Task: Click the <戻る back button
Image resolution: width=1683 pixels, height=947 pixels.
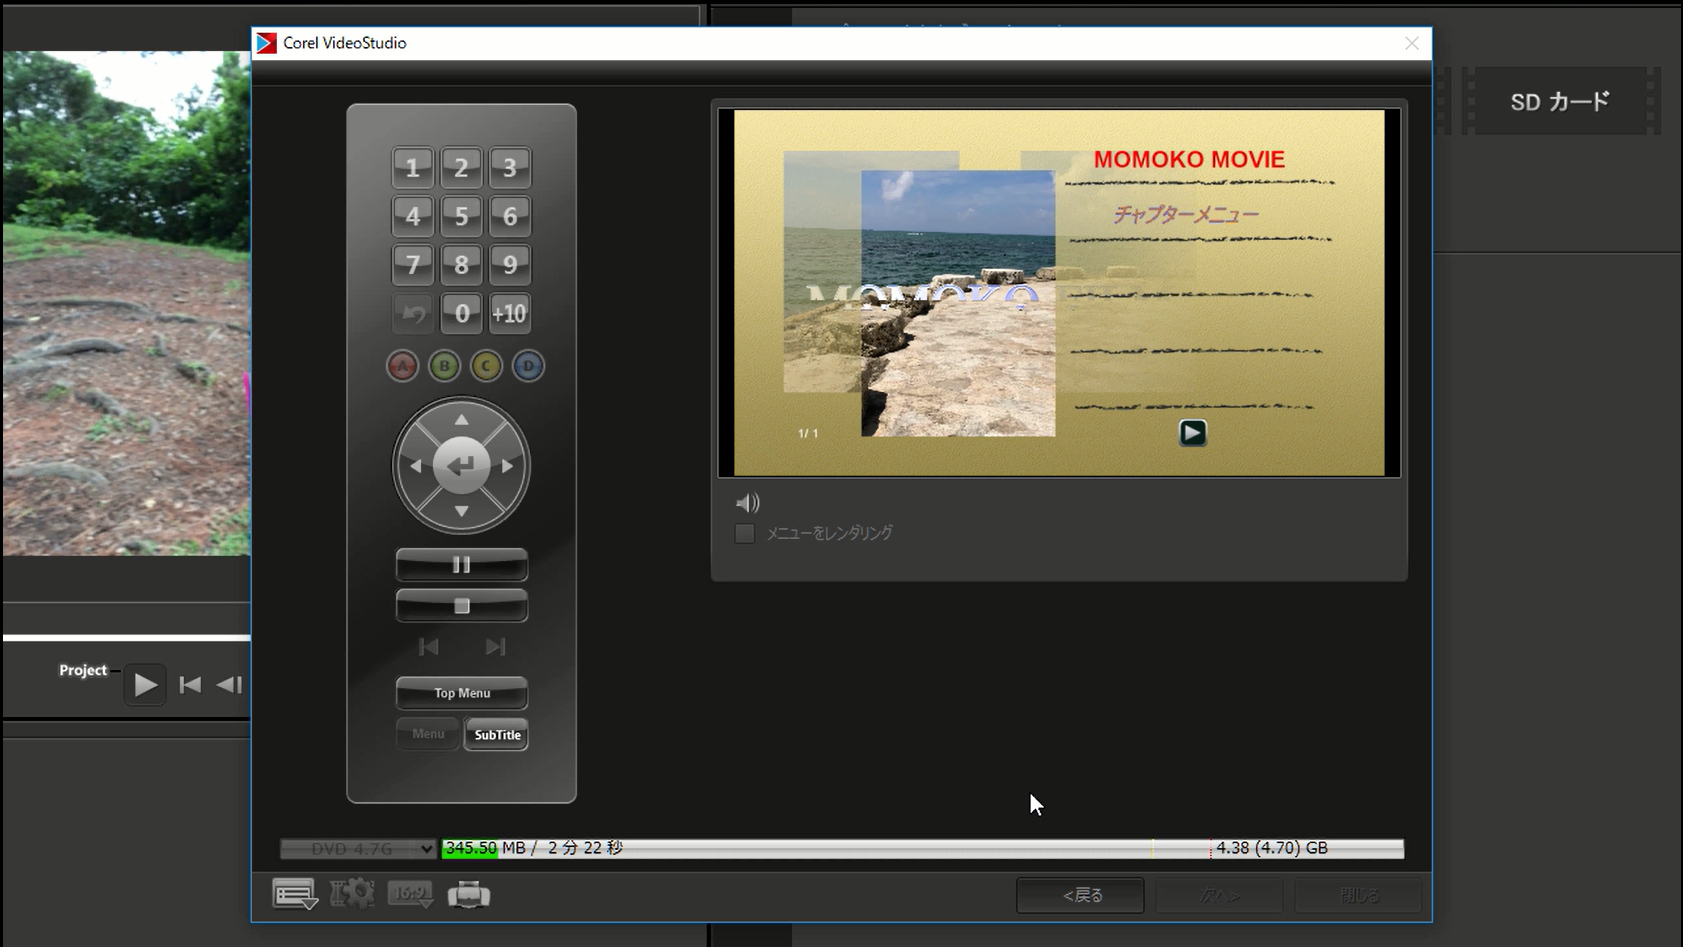Action: pos(1080,895)
